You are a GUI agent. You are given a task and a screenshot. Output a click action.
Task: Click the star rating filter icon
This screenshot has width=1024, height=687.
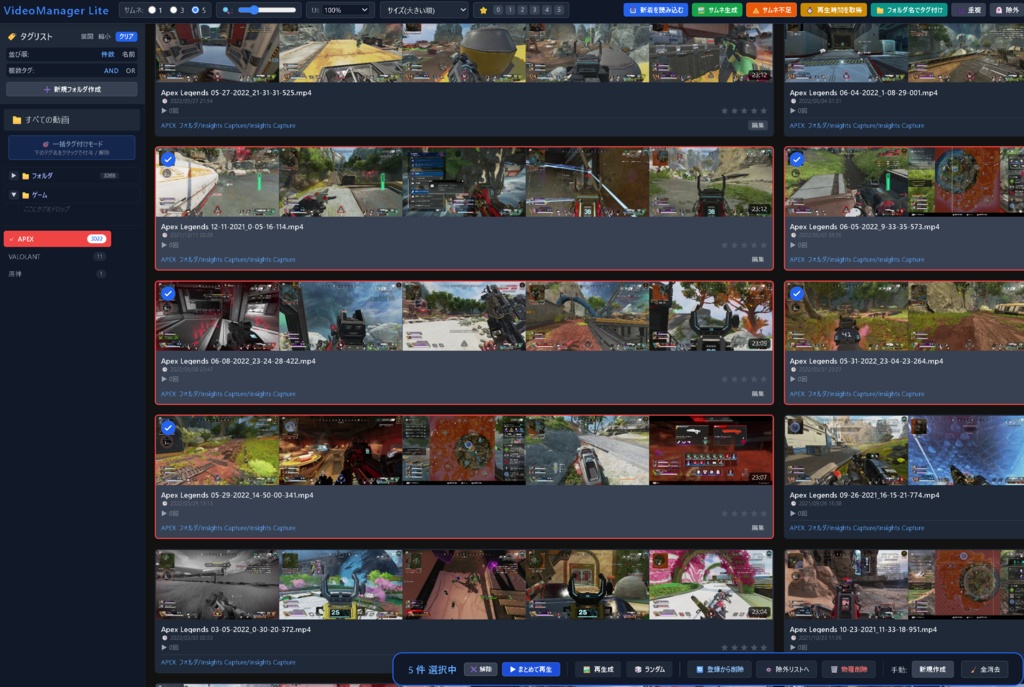[483, 10]
